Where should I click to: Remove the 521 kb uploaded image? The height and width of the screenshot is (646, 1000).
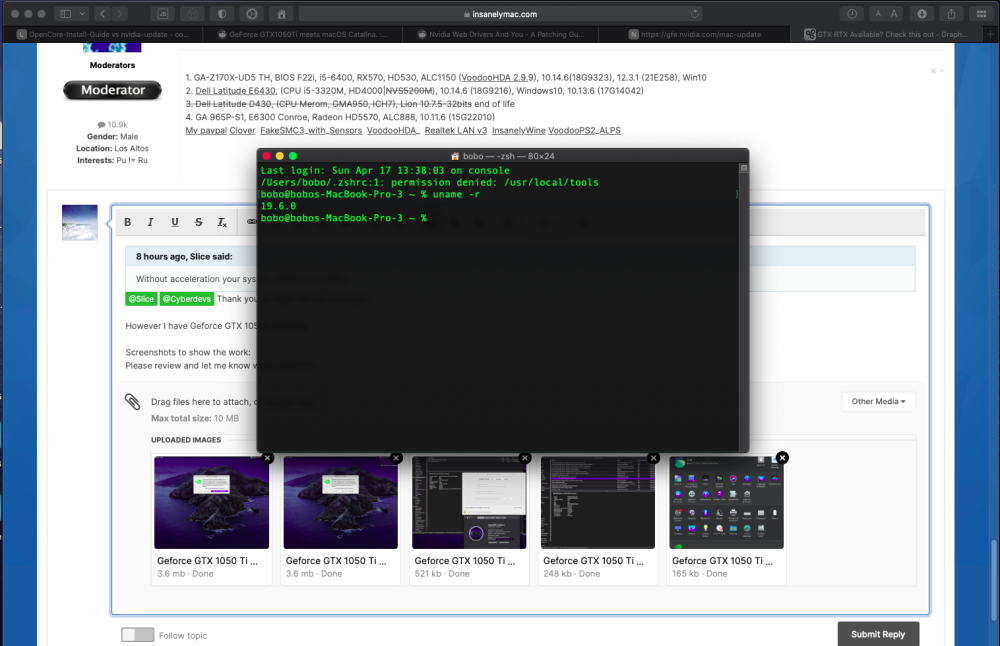(525, 458)
